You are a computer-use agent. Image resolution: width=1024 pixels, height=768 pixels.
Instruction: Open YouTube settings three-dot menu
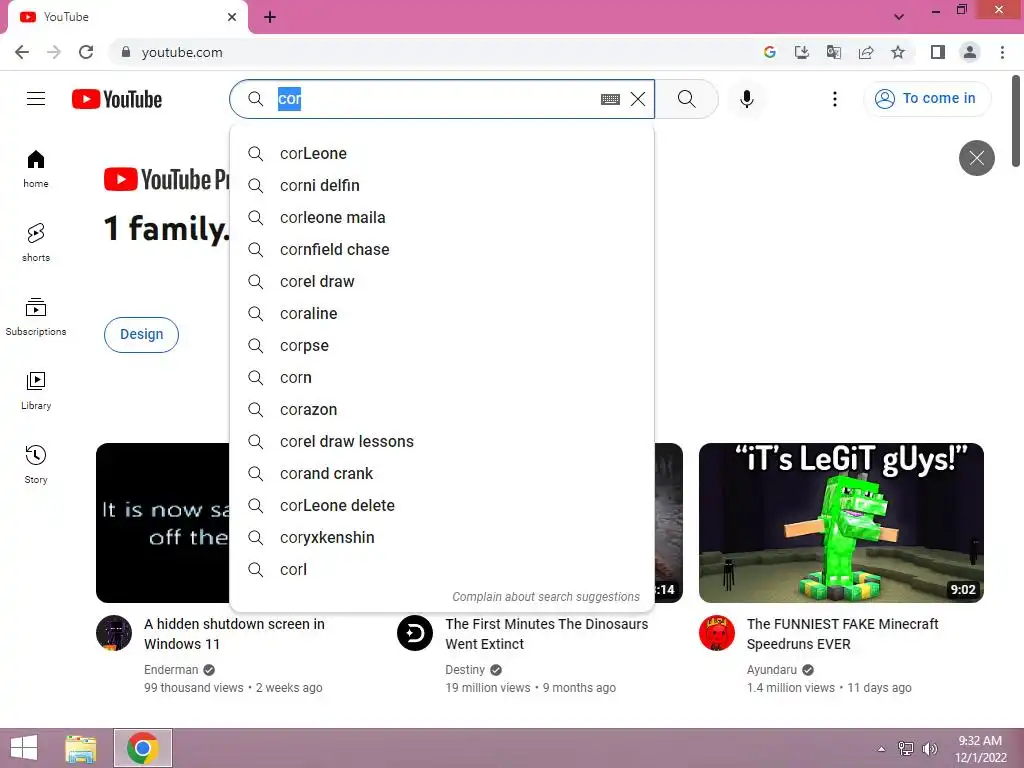[x=835, y=99]
